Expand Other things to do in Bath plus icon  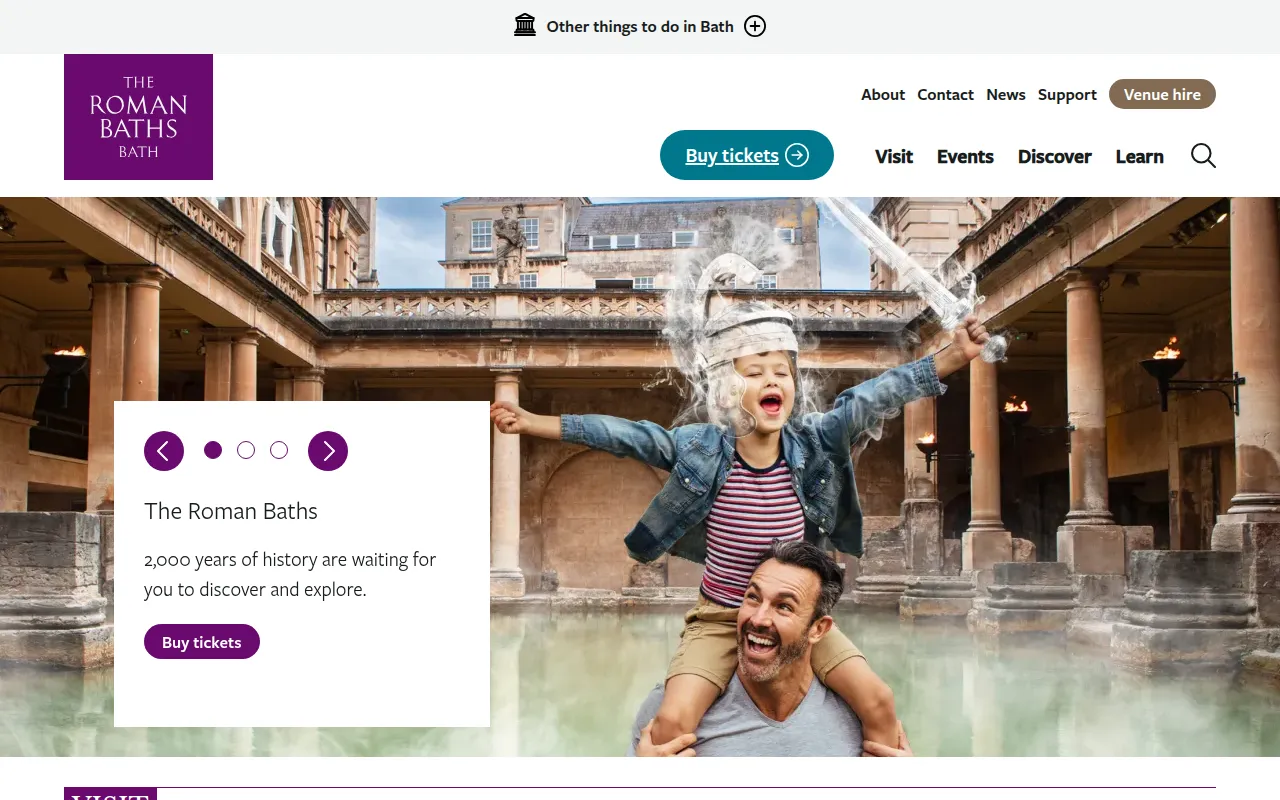(755, 26)
